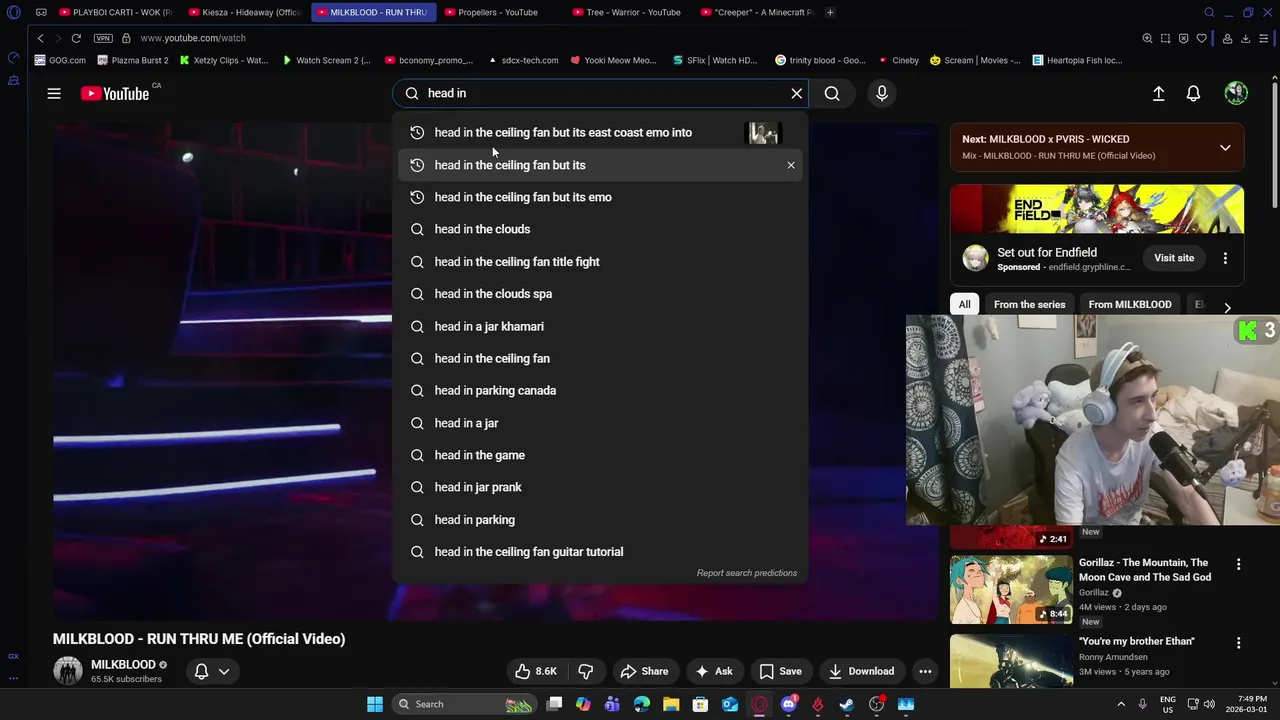Switch to the Kiesza - Hideaway tab

click(x=244, y=12)
